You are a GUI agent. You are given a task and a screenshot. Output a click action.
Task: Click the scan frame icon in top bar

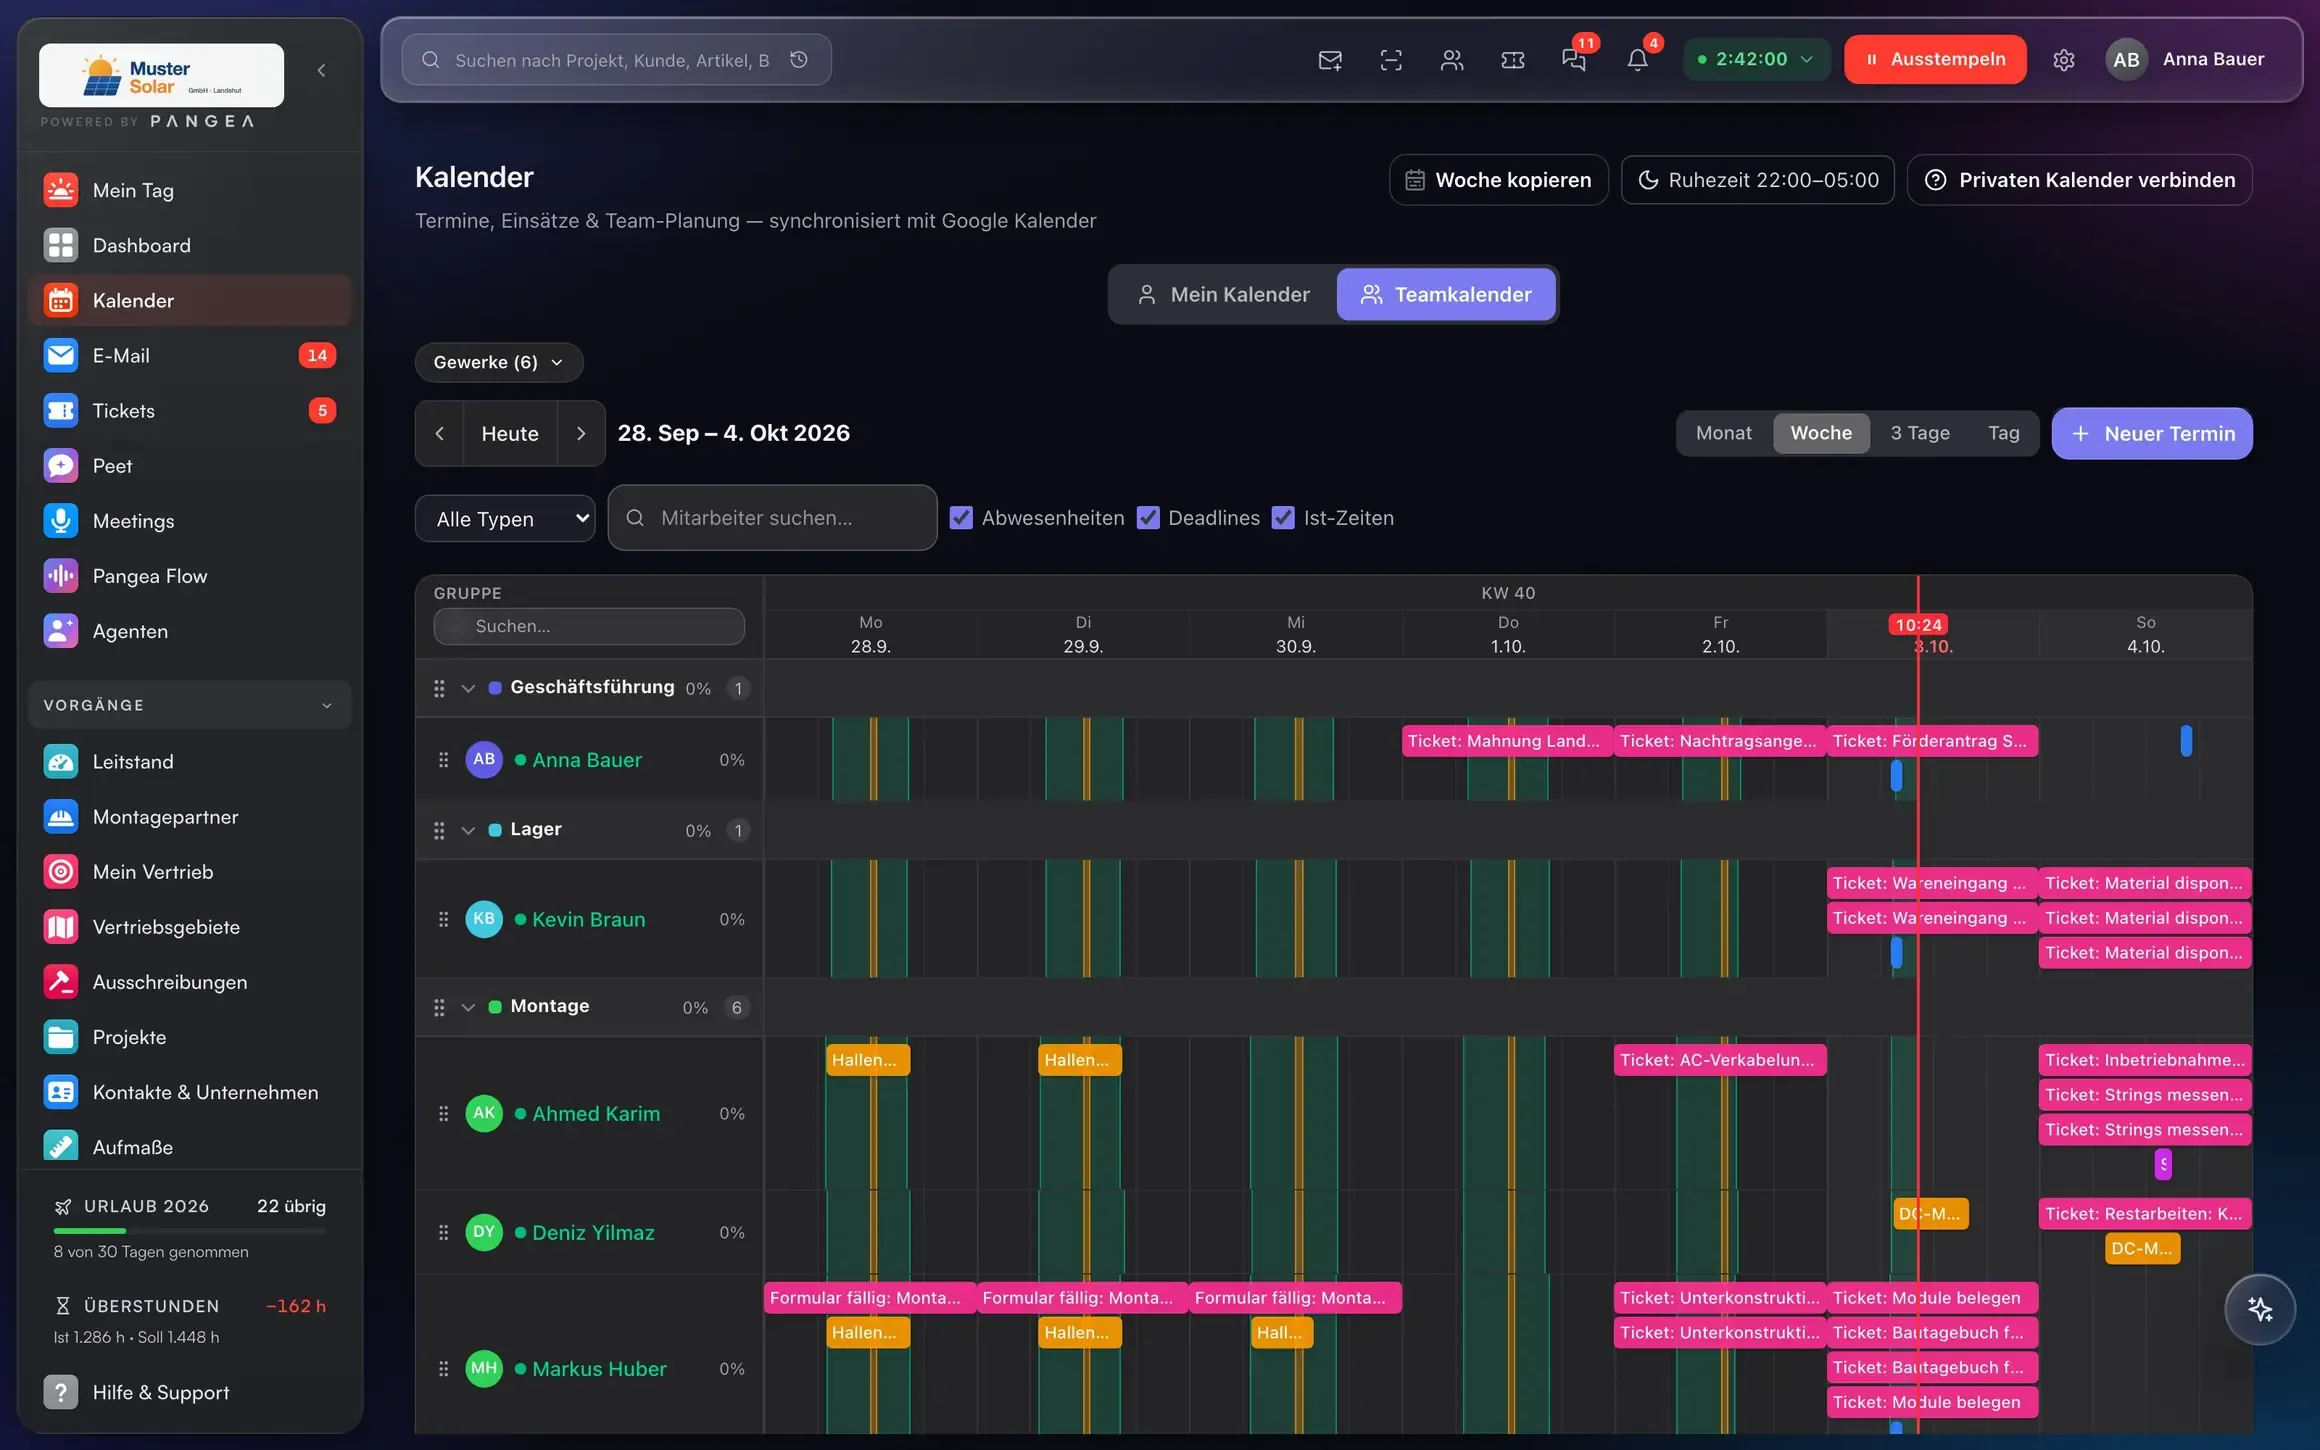(x=1391, y=60)
